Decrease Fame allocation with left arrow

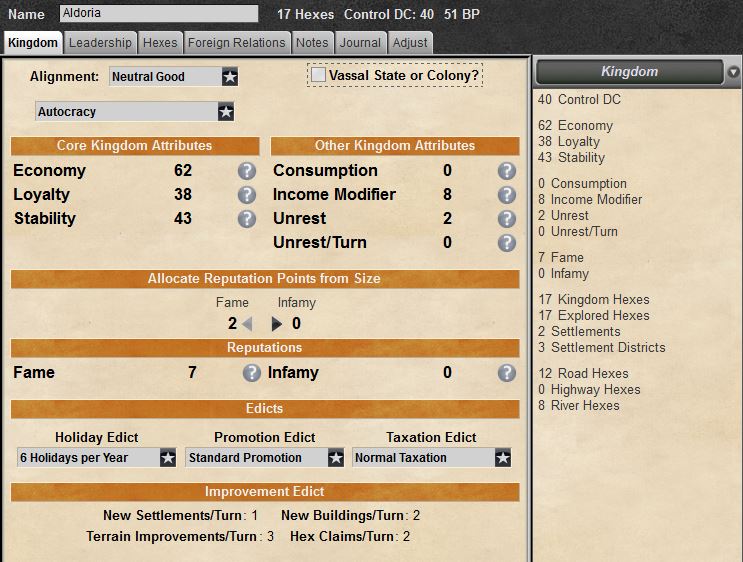click(x=247, y=324)
